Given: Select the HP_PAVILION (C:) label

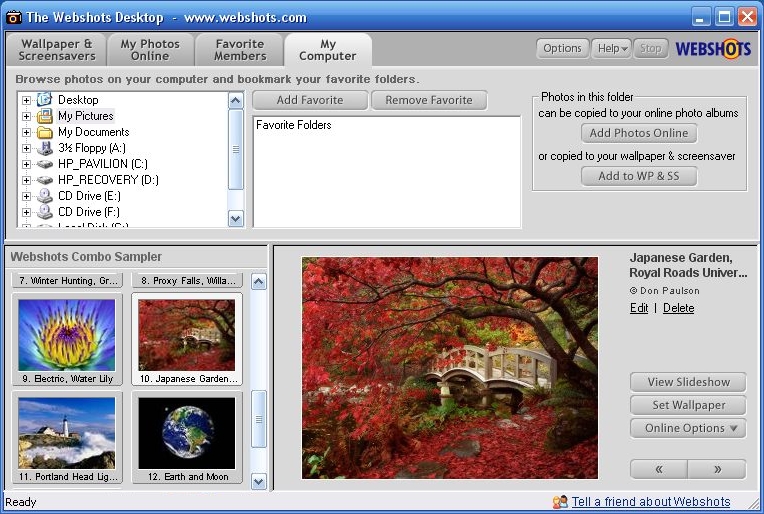Looking at the screenshot, I should click(x=103, y=164).
